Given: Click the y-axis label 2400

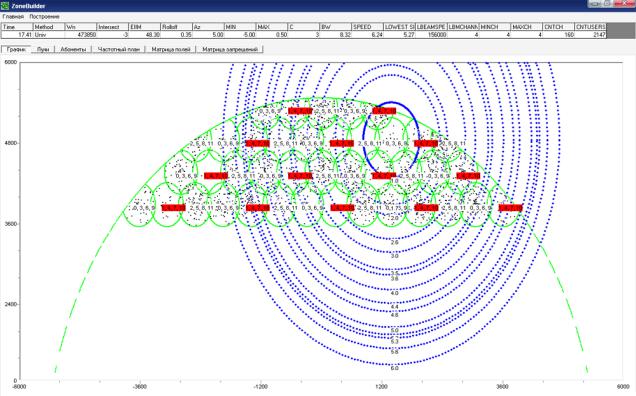Looking at the screenshot, I should [x=11, y=304].
